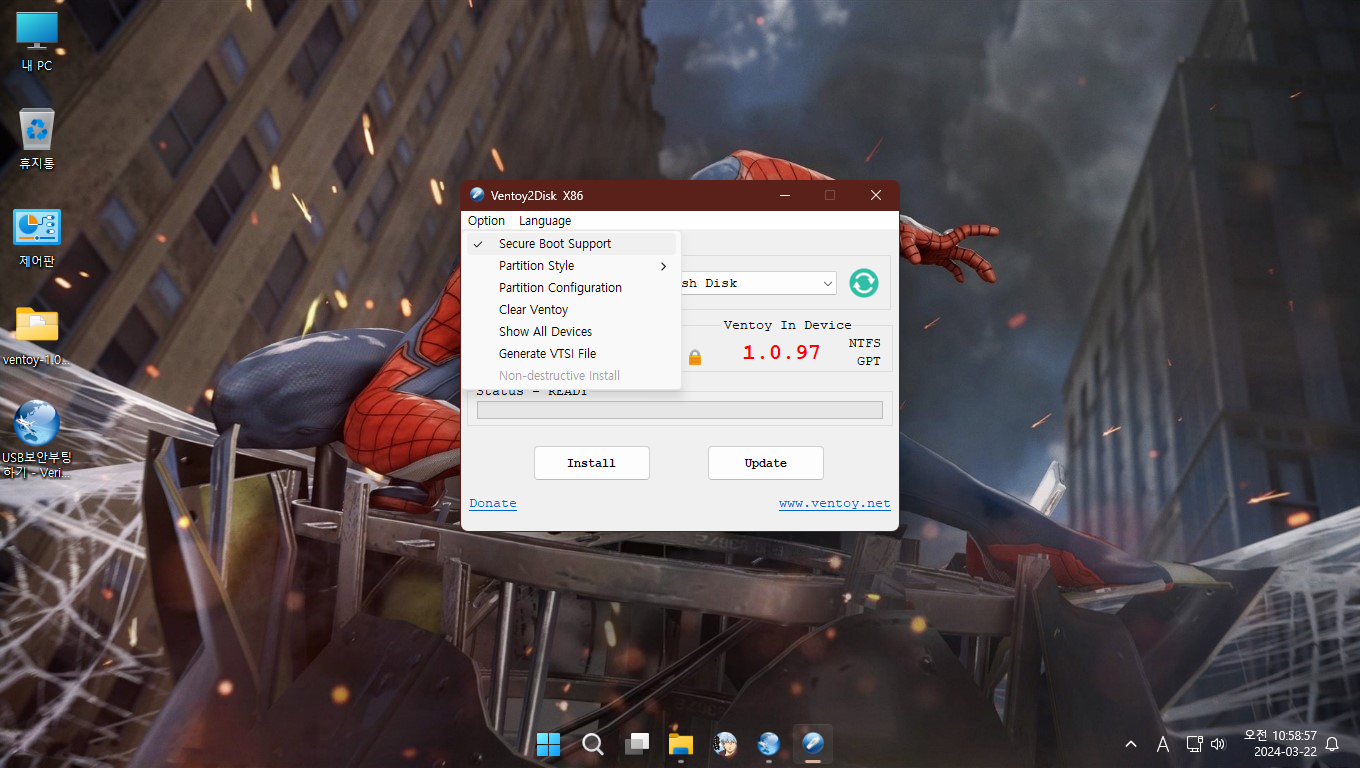
Task: Click the 1.0.97 device version text
Action: coord(781,352)
